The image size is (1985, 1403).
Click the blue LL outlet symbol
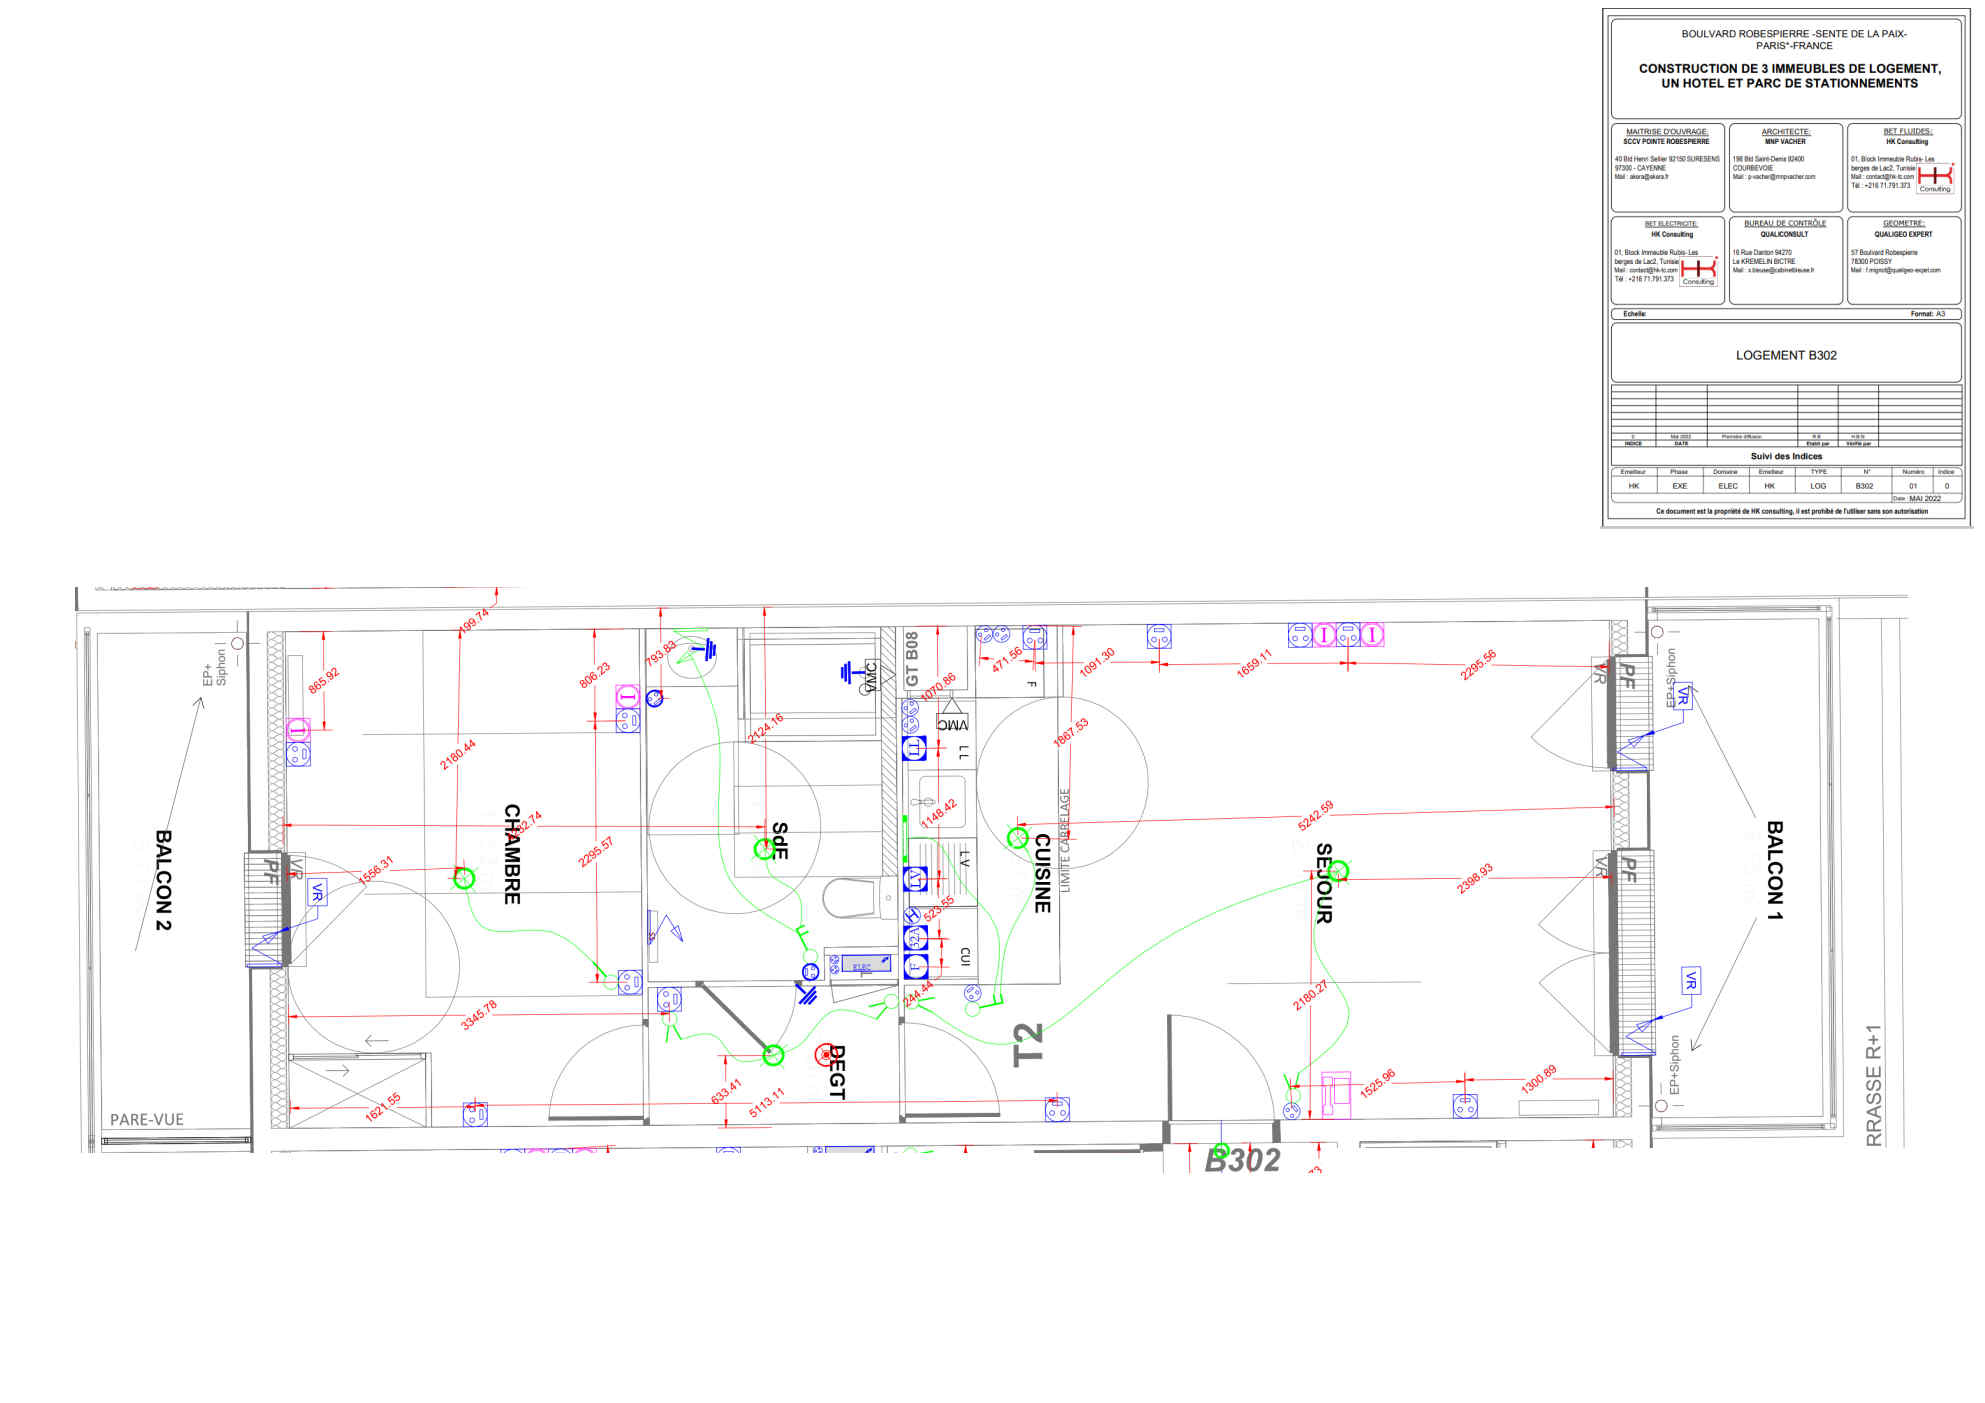[x=914, y=747]
